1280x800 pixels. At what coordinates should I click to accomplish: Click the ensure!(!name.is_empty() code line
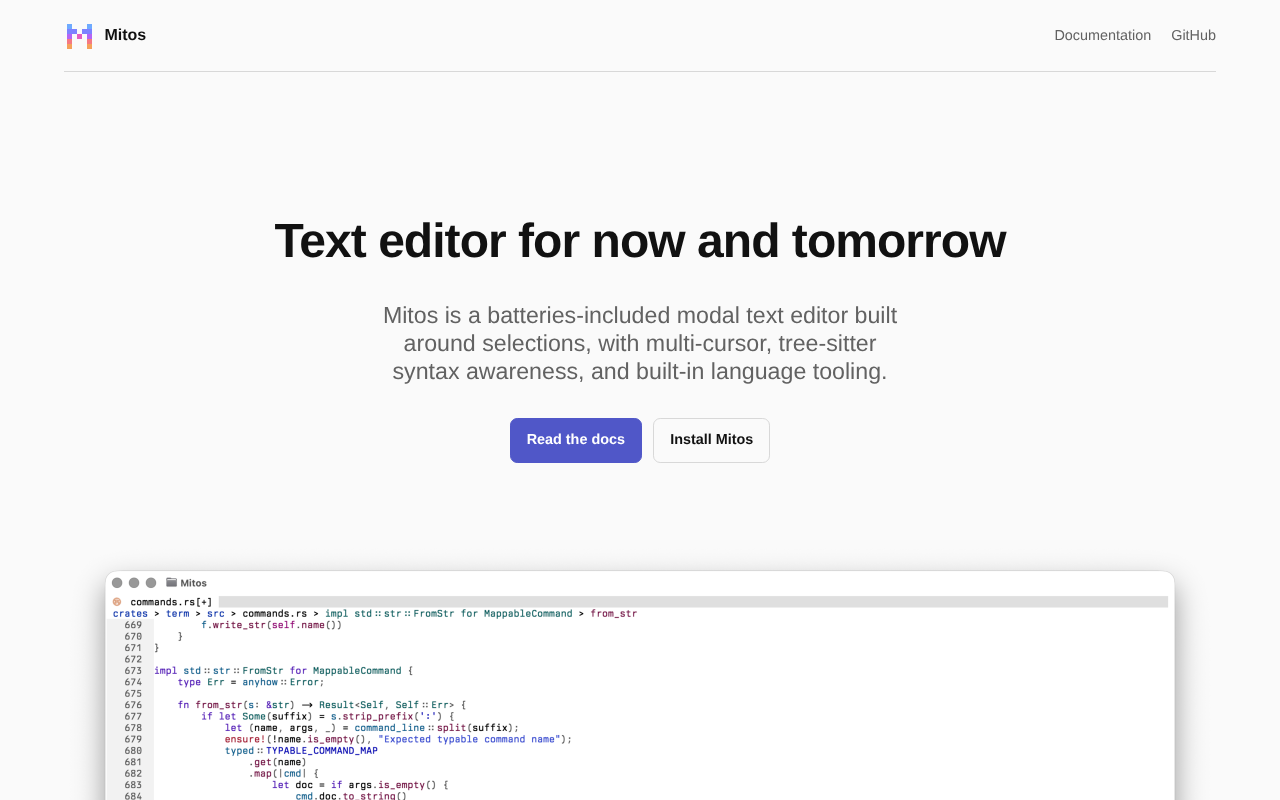tap(398, 740)
